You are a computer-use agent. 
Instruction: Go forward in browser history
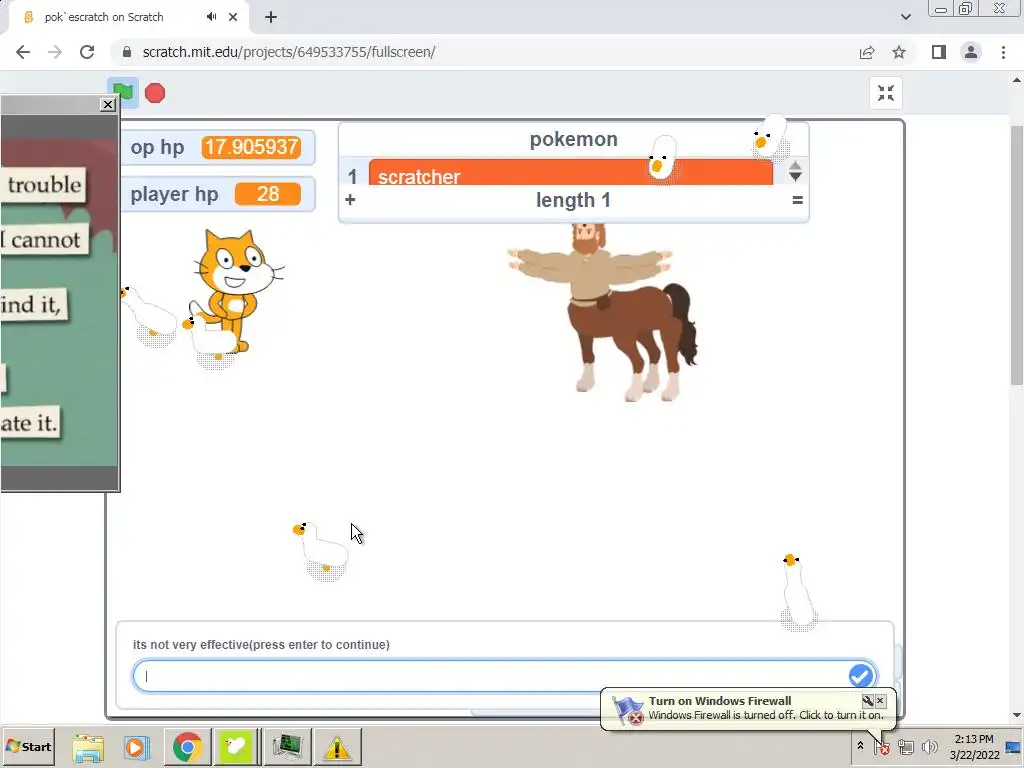click(55, 52)
